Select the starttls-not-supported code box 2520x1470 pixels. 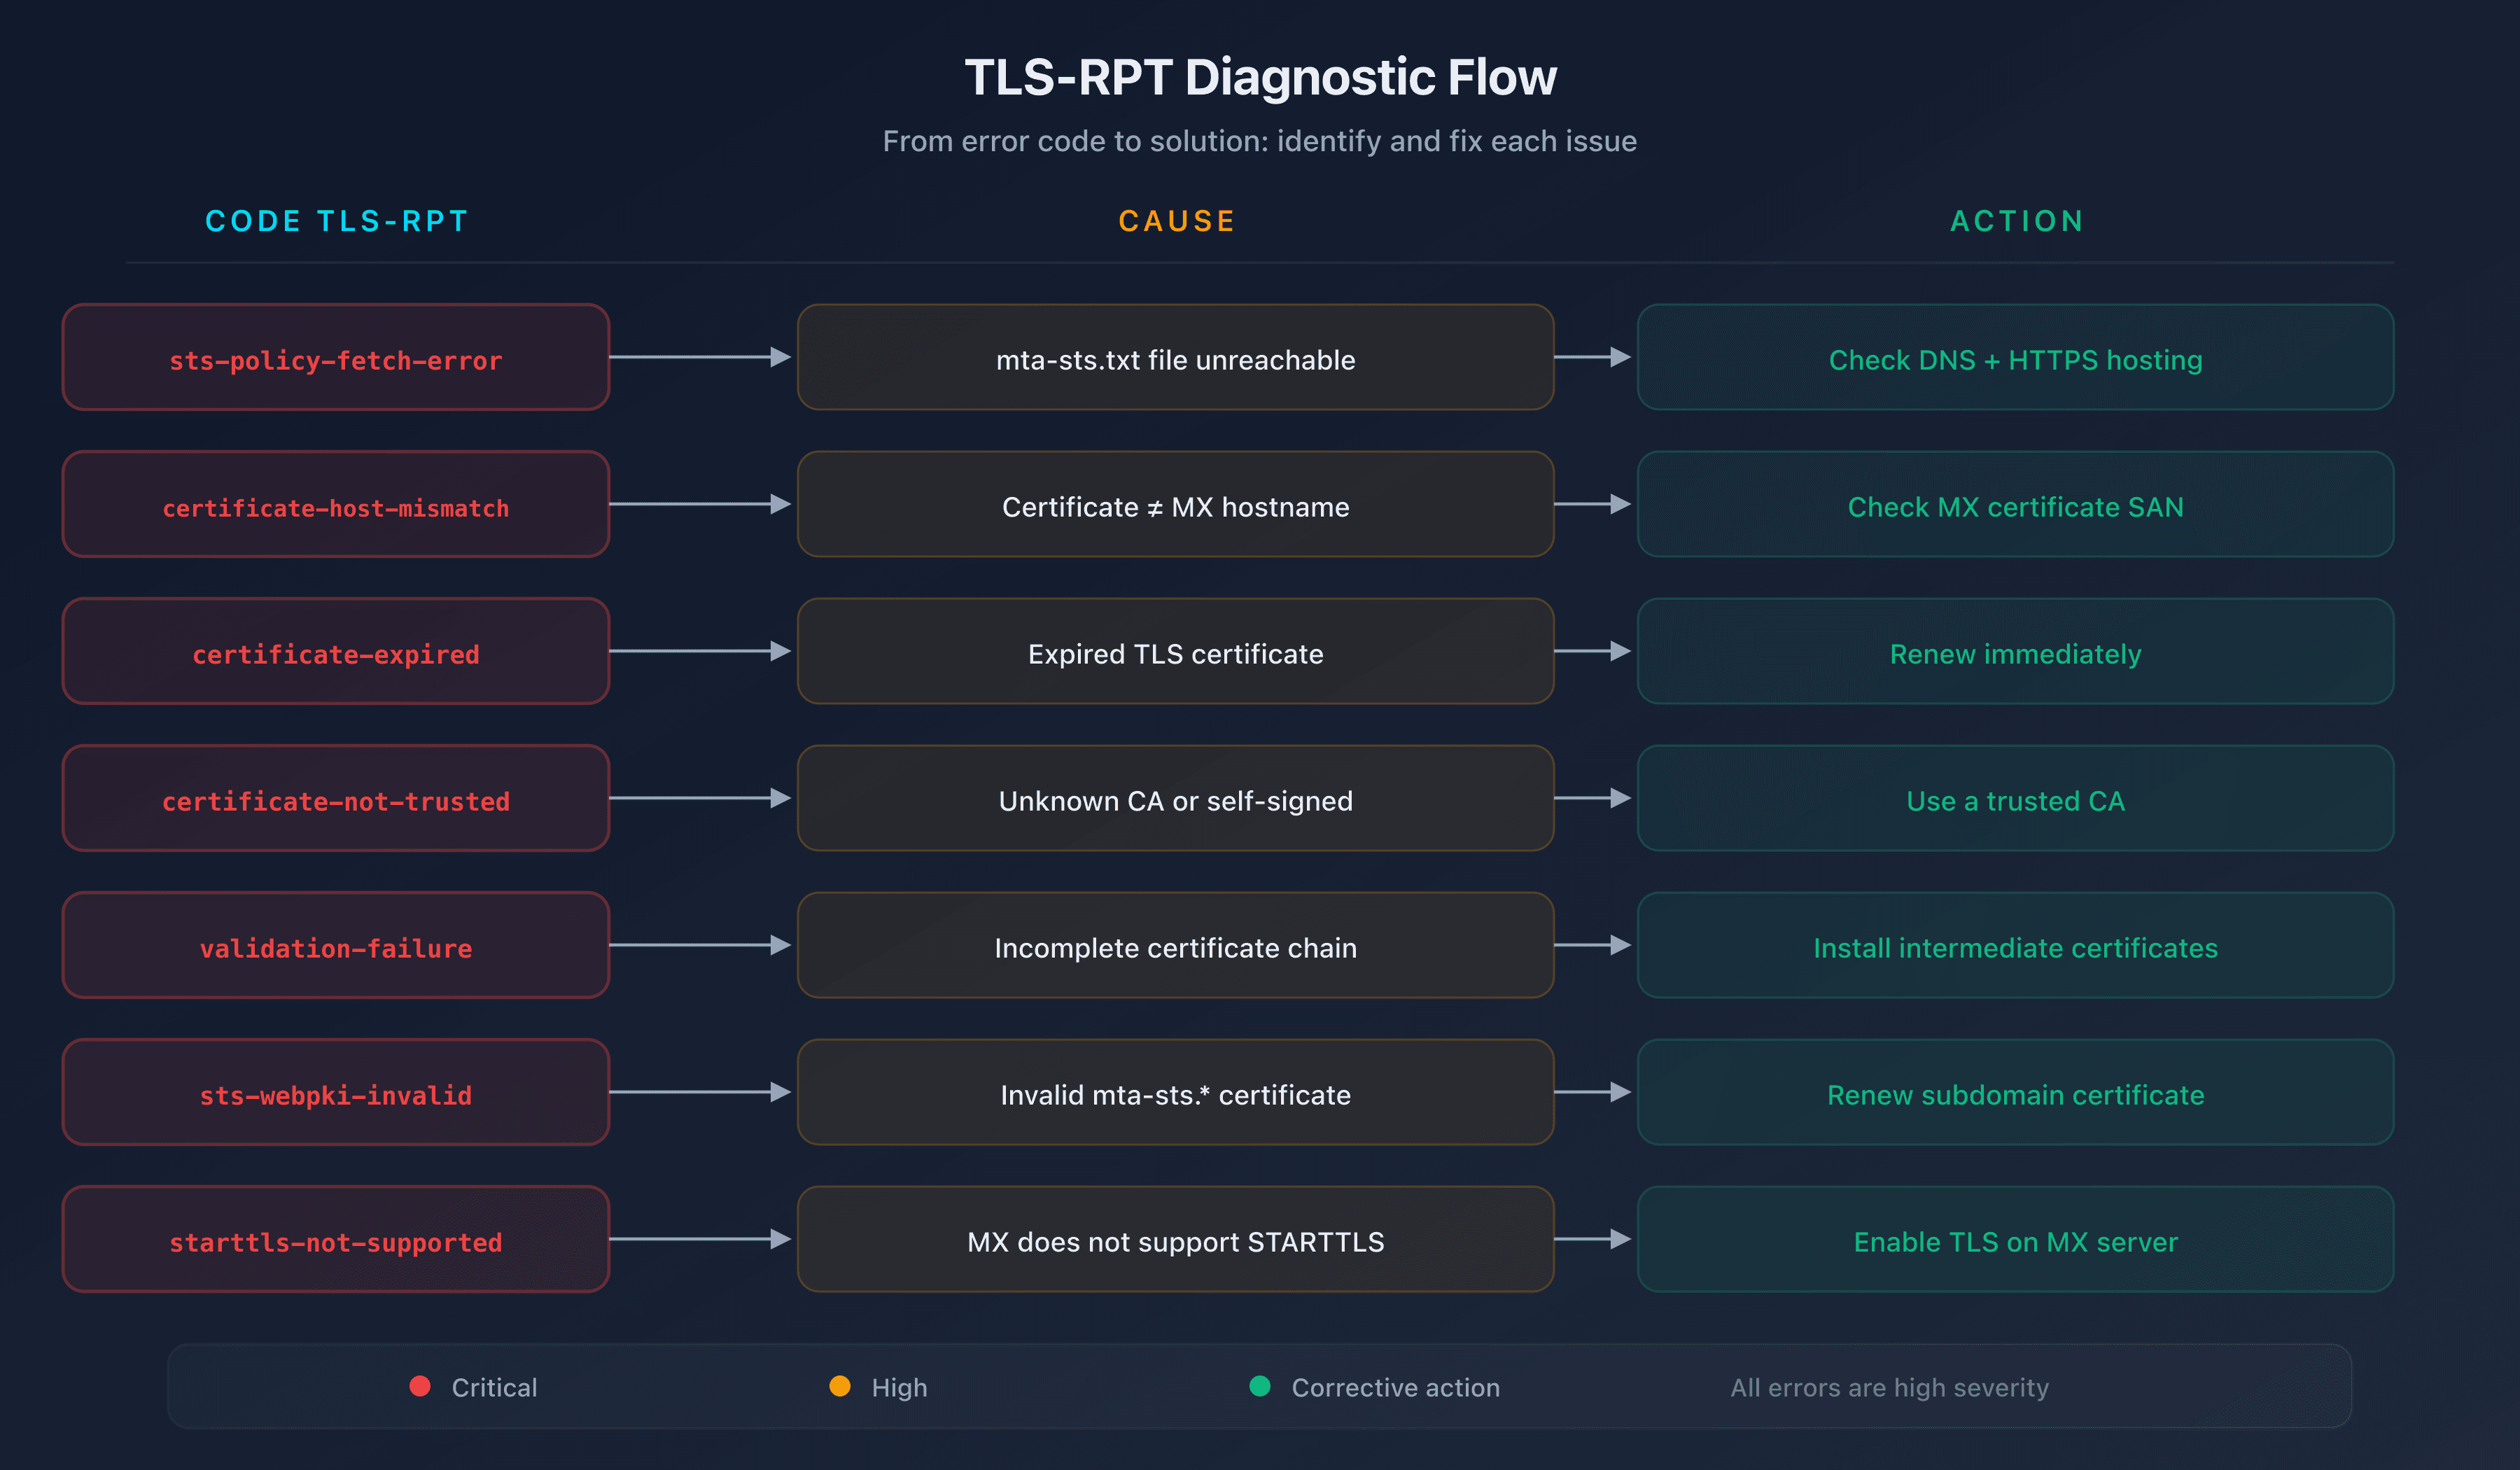coord(335,1240)
